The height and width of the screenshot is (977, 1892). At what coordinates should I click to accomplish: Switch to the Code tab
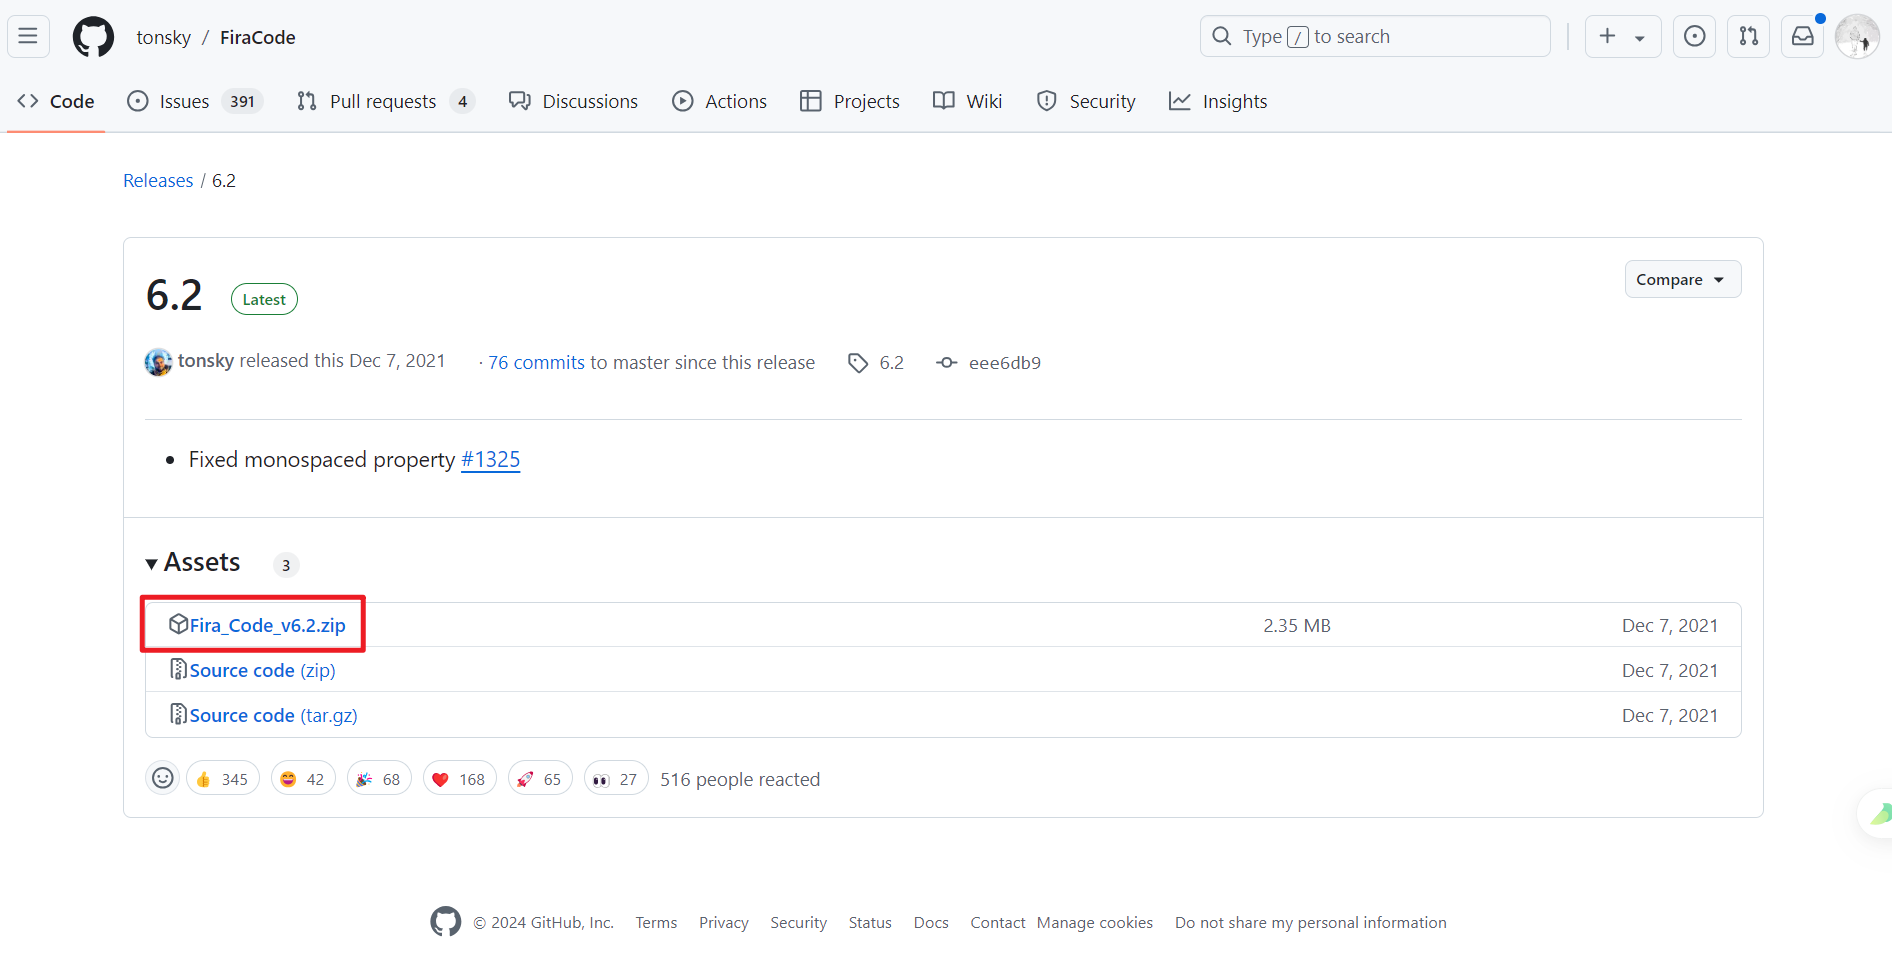56,101
